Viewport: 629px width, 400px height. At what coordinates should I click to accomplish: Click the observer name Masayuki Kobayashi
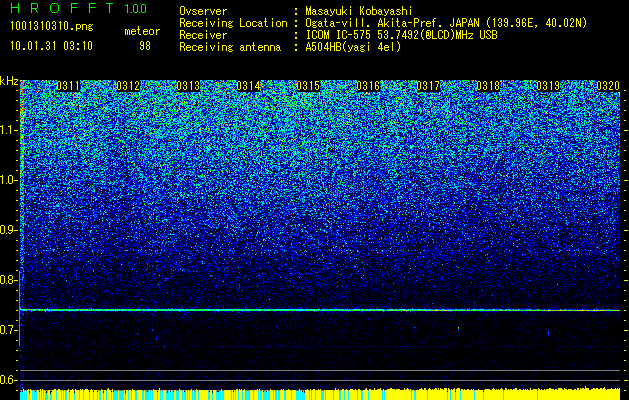click(x=359, y=11)
